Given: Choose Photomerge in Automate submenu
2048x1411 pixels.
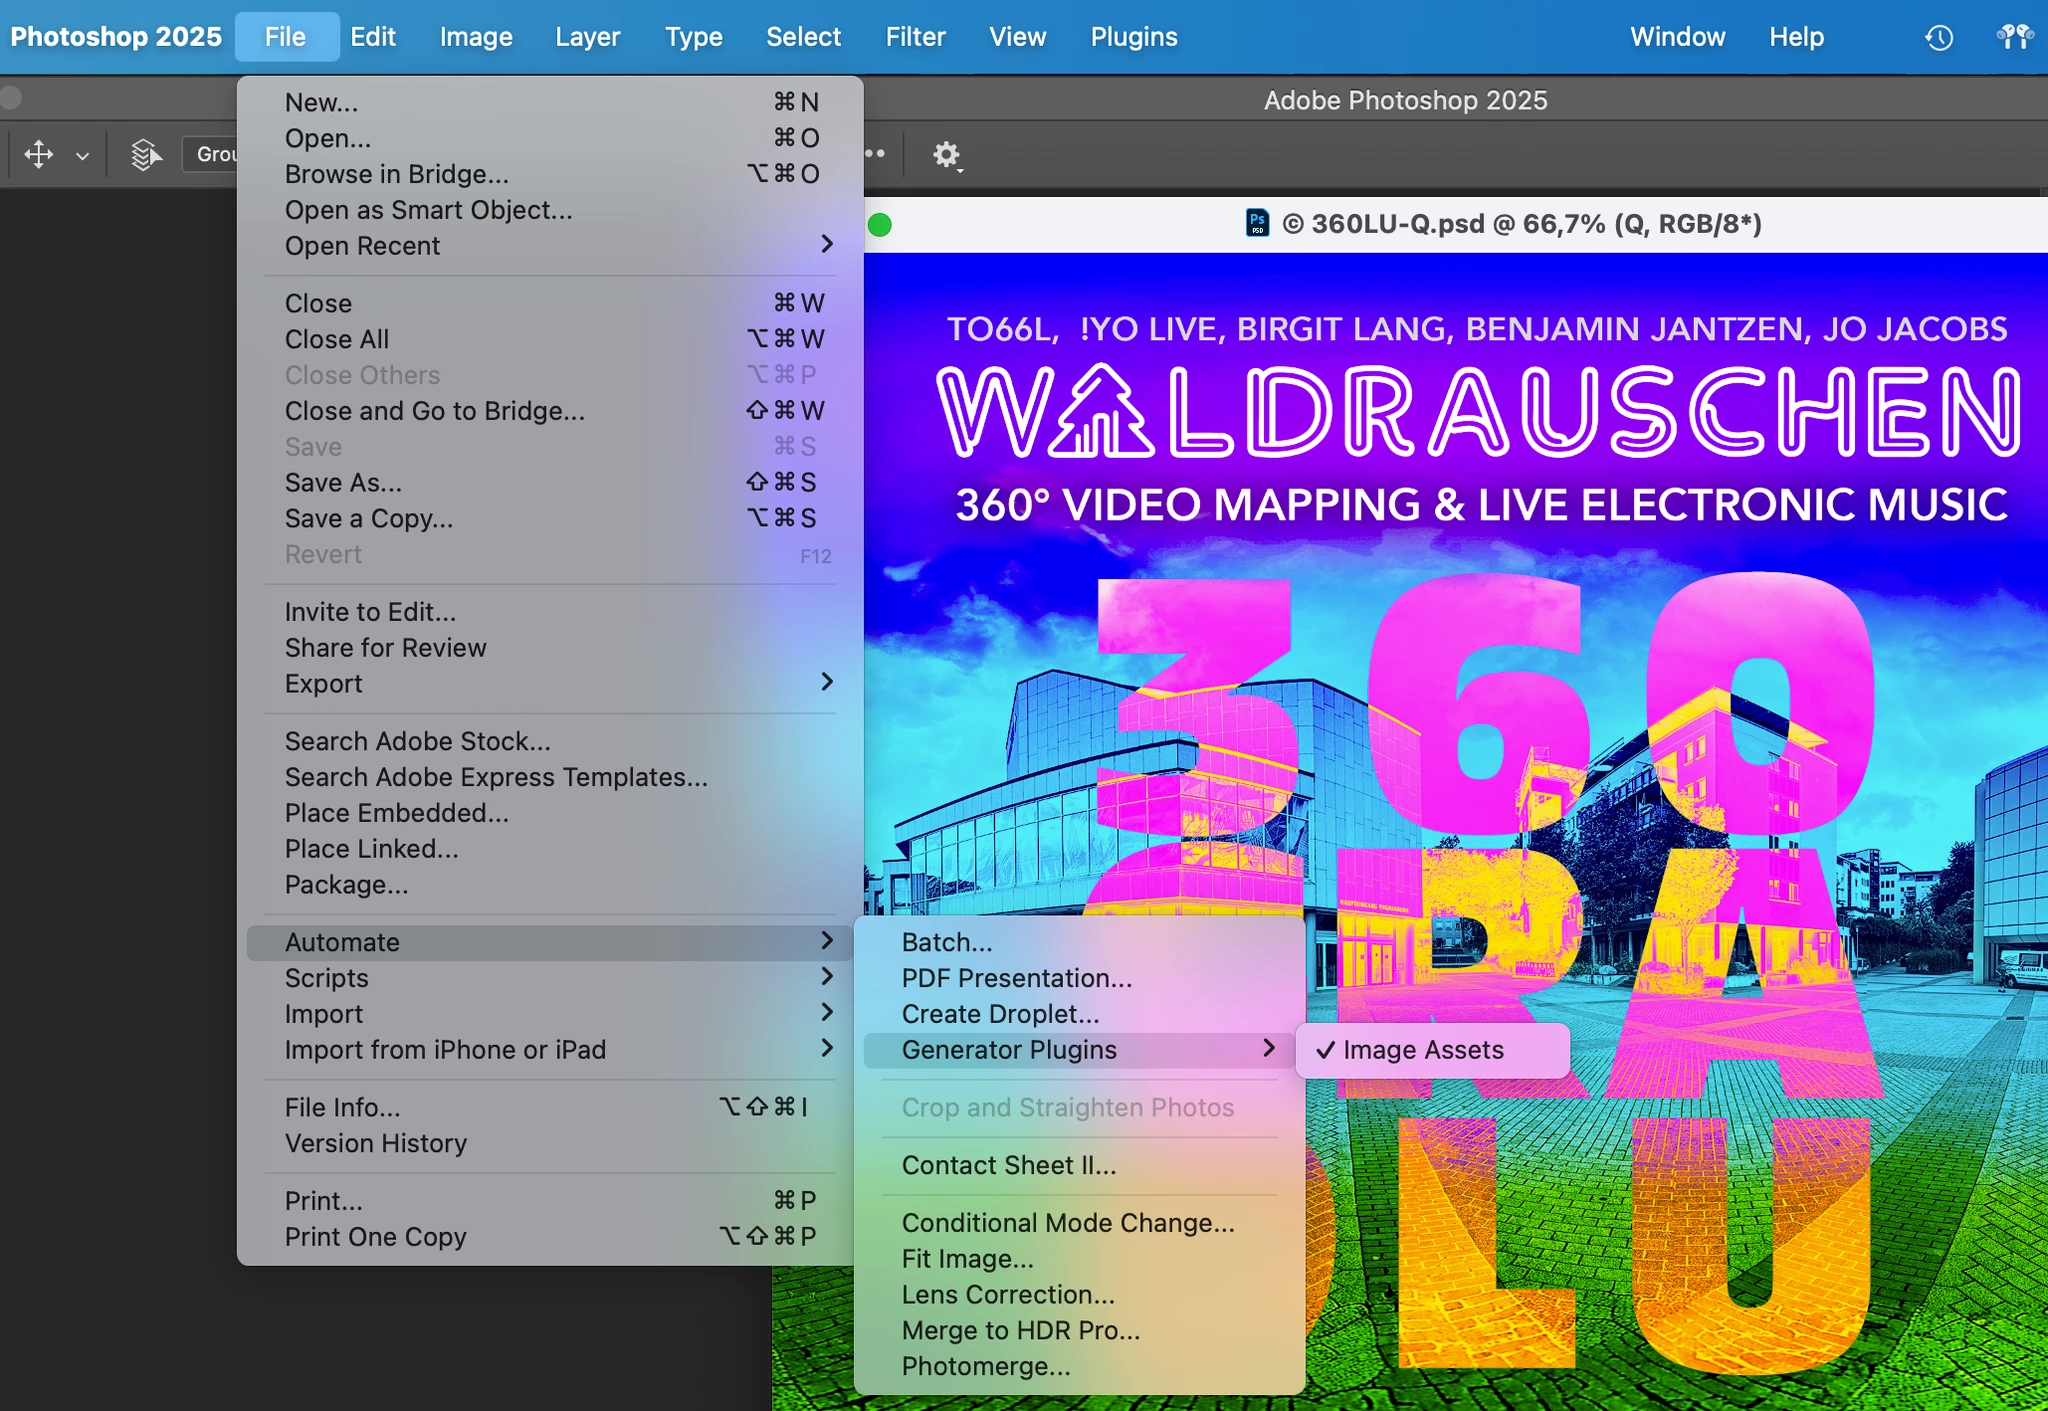Looking at the screenshot, I should (x=985, y=1366).
